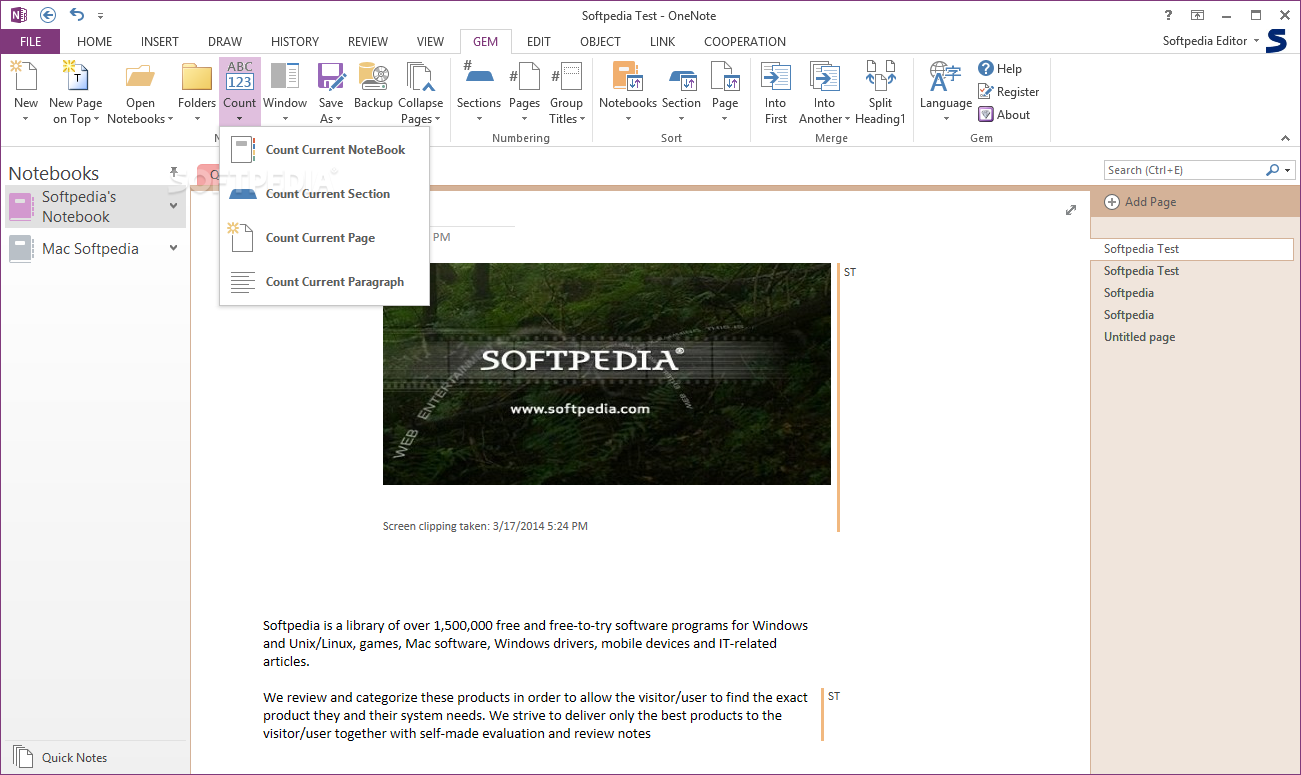
Task: Choose Count Current Section from the menu
Action: (324, 194)
